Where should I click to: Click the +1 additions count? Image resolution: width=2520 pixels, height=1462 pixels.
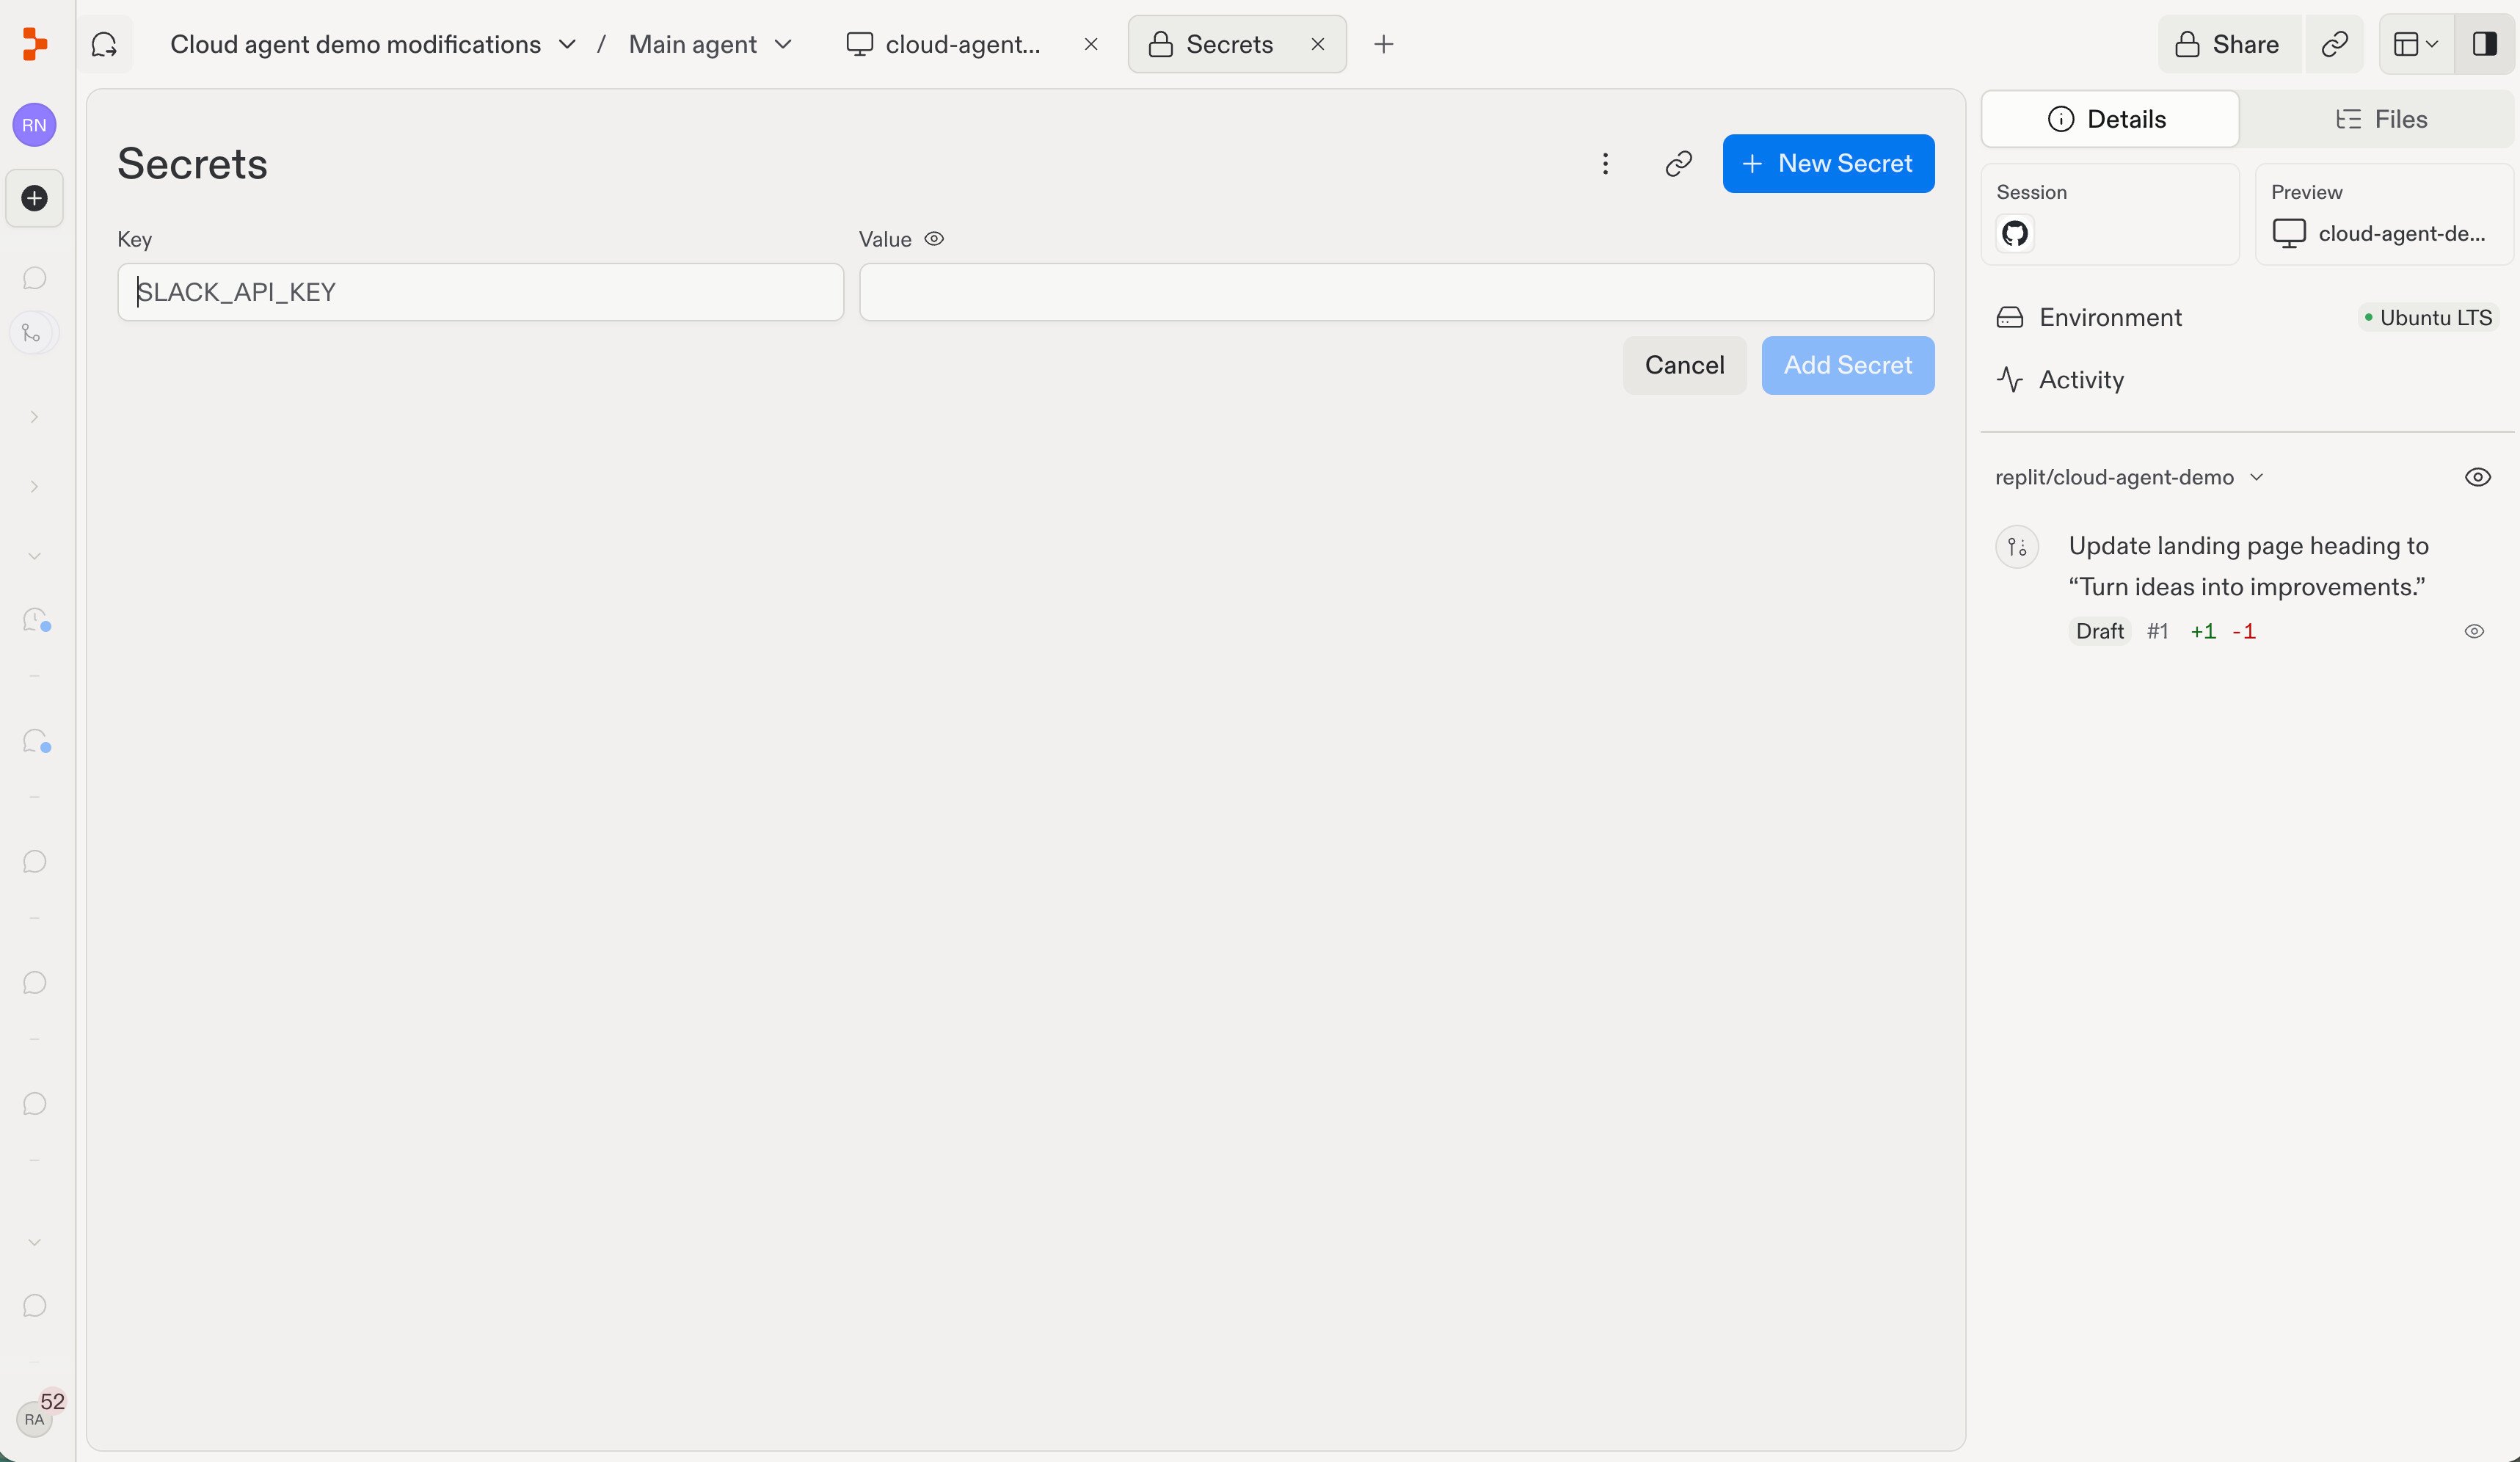click(x=2202, y=631)
